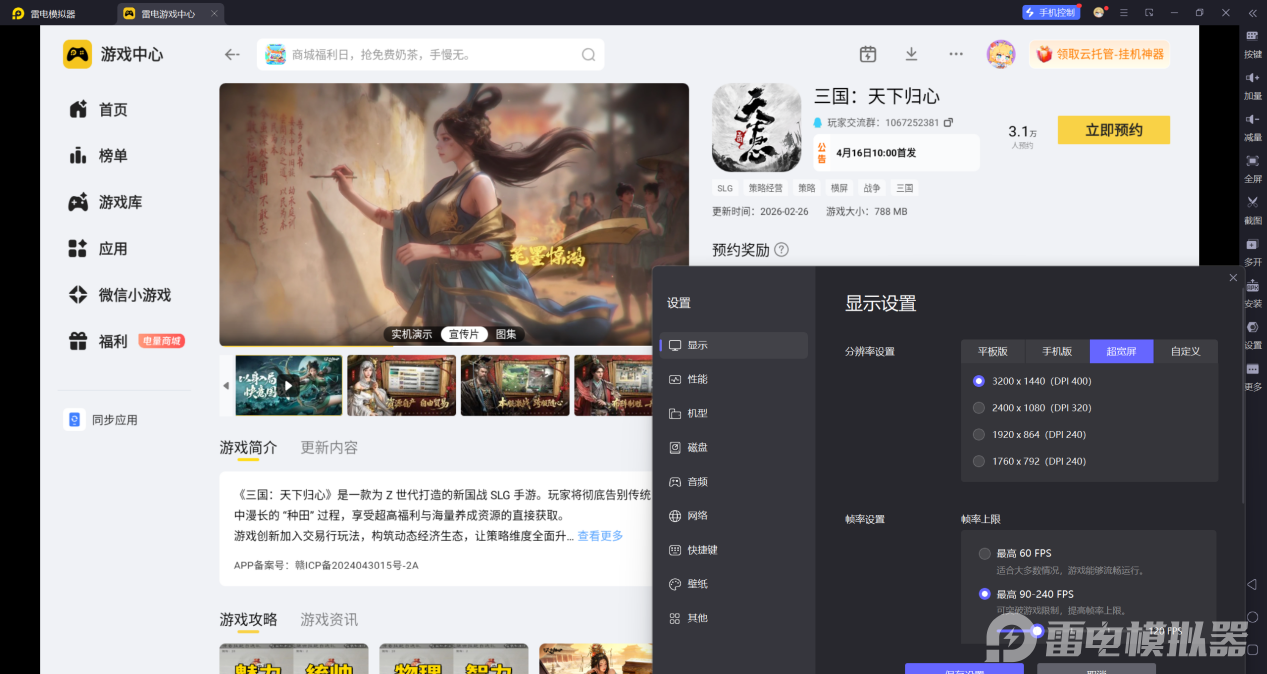
Task: Tap the Android recent apps square button
Action: 1252,649
